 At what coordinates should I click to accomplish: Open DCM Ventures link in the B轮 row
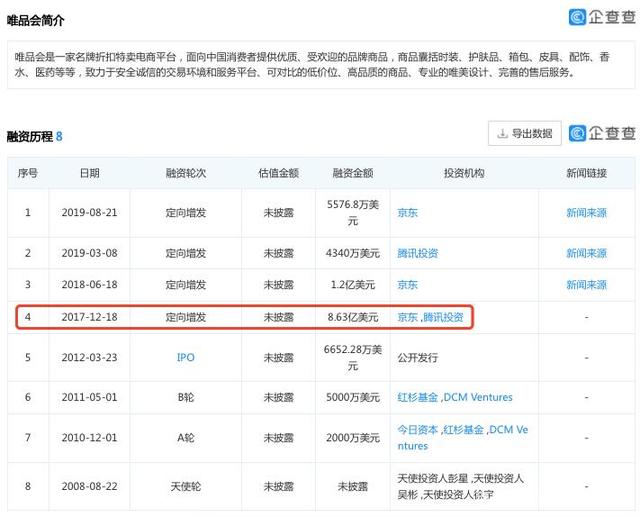[478, 397]
